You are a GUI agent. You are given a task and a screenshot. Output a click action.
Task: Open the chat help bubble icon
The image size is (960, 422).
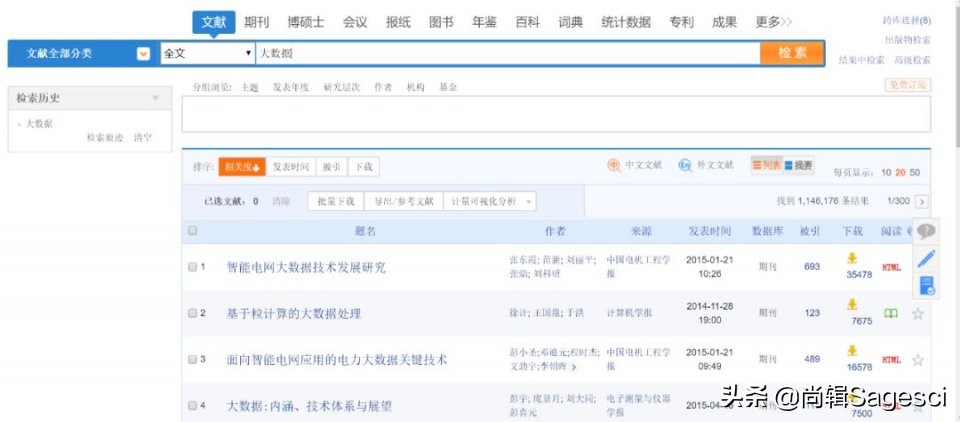point(926,232)
